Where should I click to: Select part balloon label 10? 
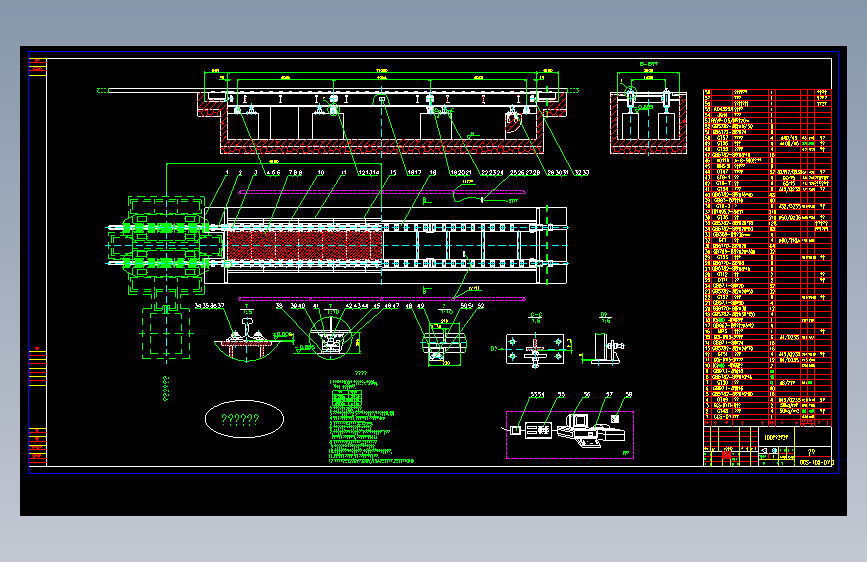click(x=321, y=173)
